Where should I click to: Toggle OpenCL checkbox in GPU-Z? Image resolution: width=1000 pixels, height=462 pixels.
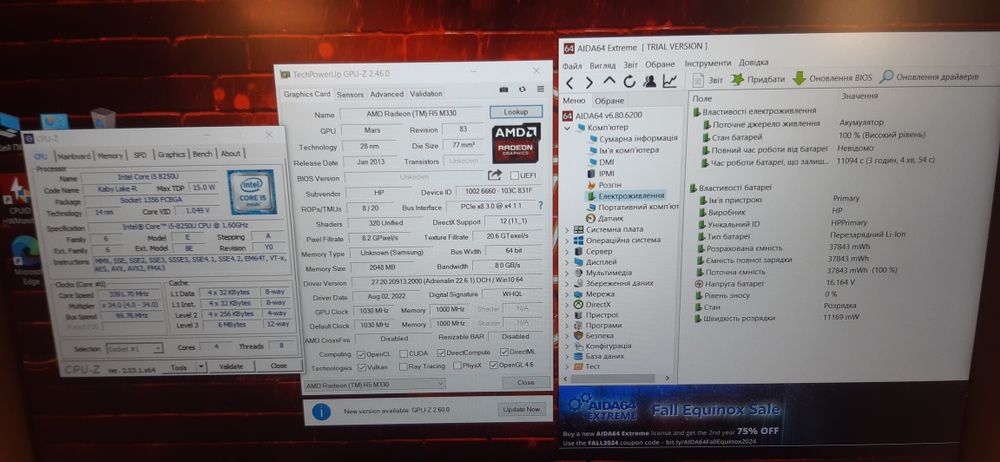pos(361,354)
